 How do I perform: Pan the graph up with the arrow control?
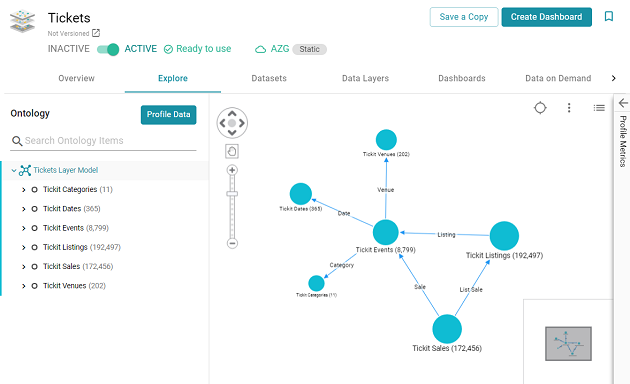[232, 113]
